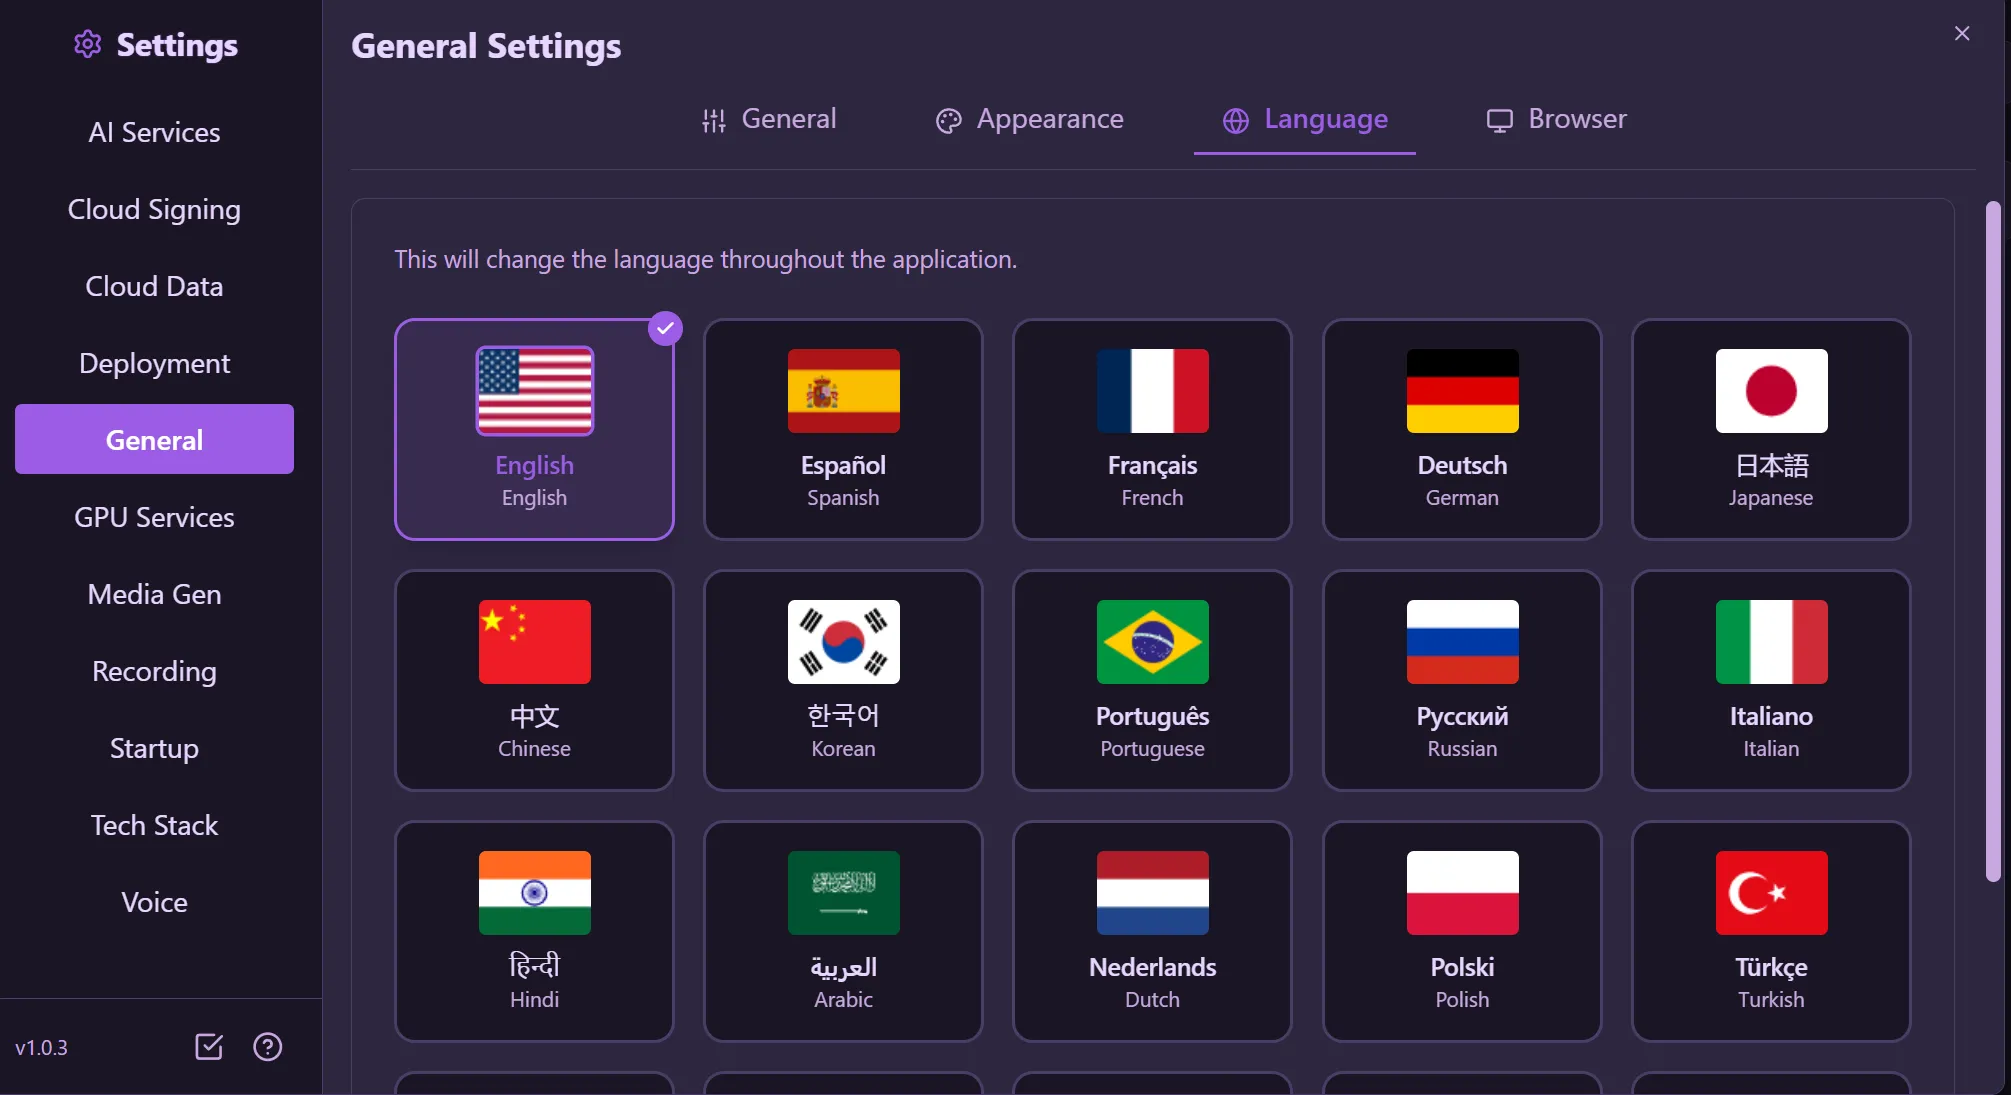This screenshot has height=1095, width=2011.
Task: Click the palette icon on Appearance tab
Action: click(948, 120)
